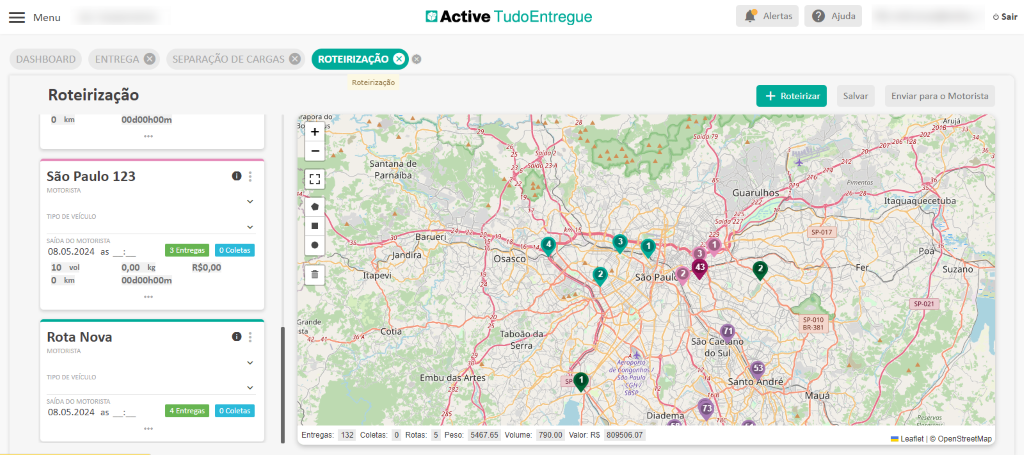Image resolution: width=1024 pixels, height=455 pixels.
Task: Click Rota Nova departure time field
Action: [x=124, y=412]
